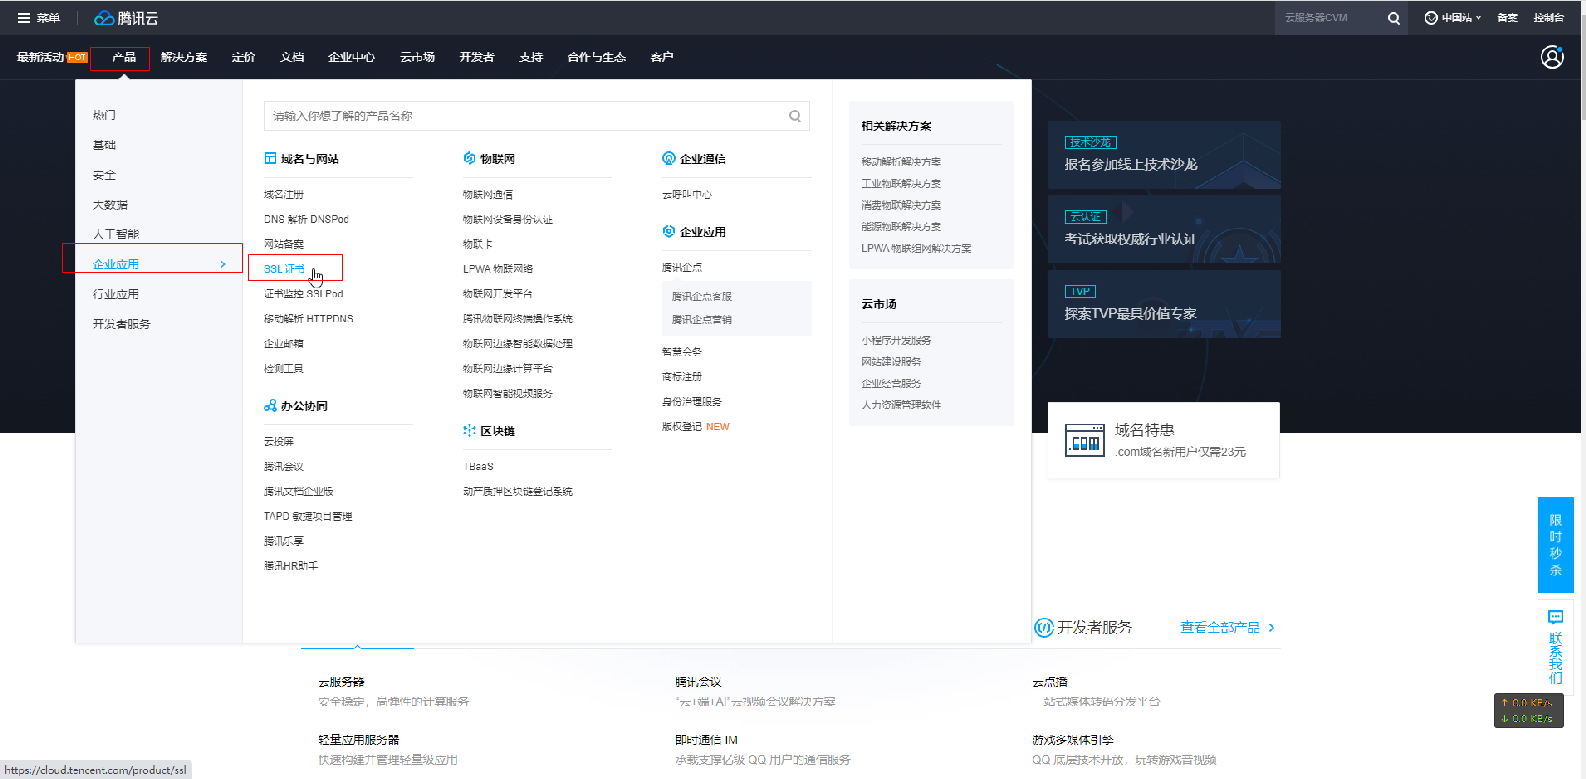1586x779 pixels.
Task: Select 人工智能 category in sidebar
Action: 116,234
